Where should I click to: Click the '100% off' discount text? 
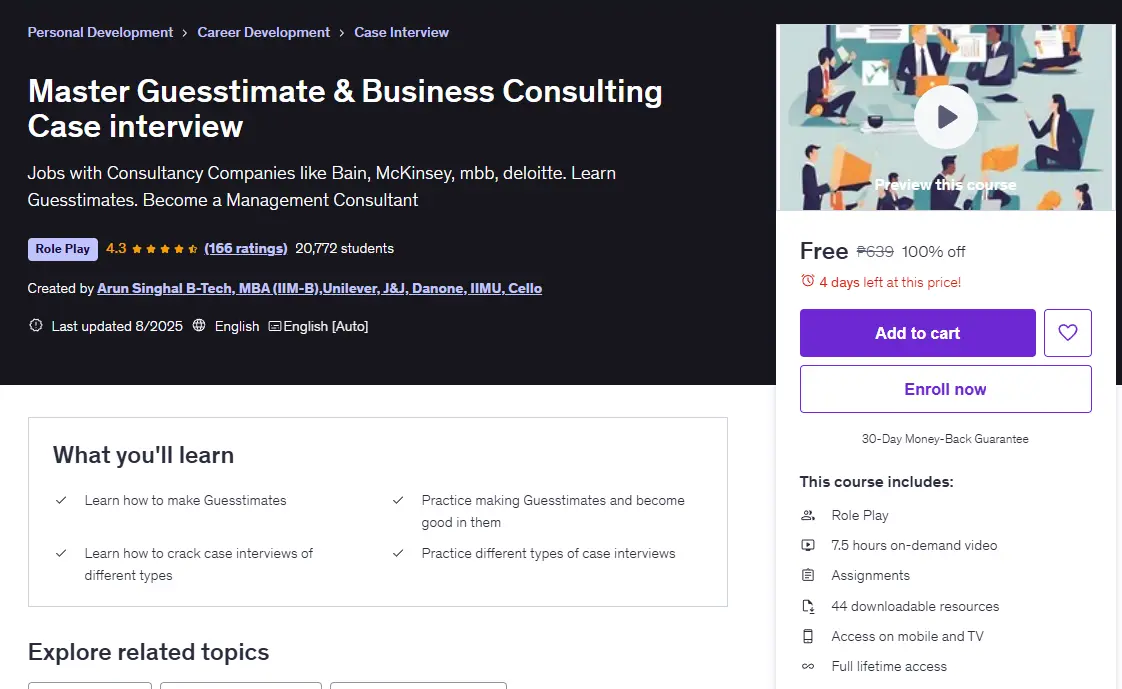tap(933, 252)
